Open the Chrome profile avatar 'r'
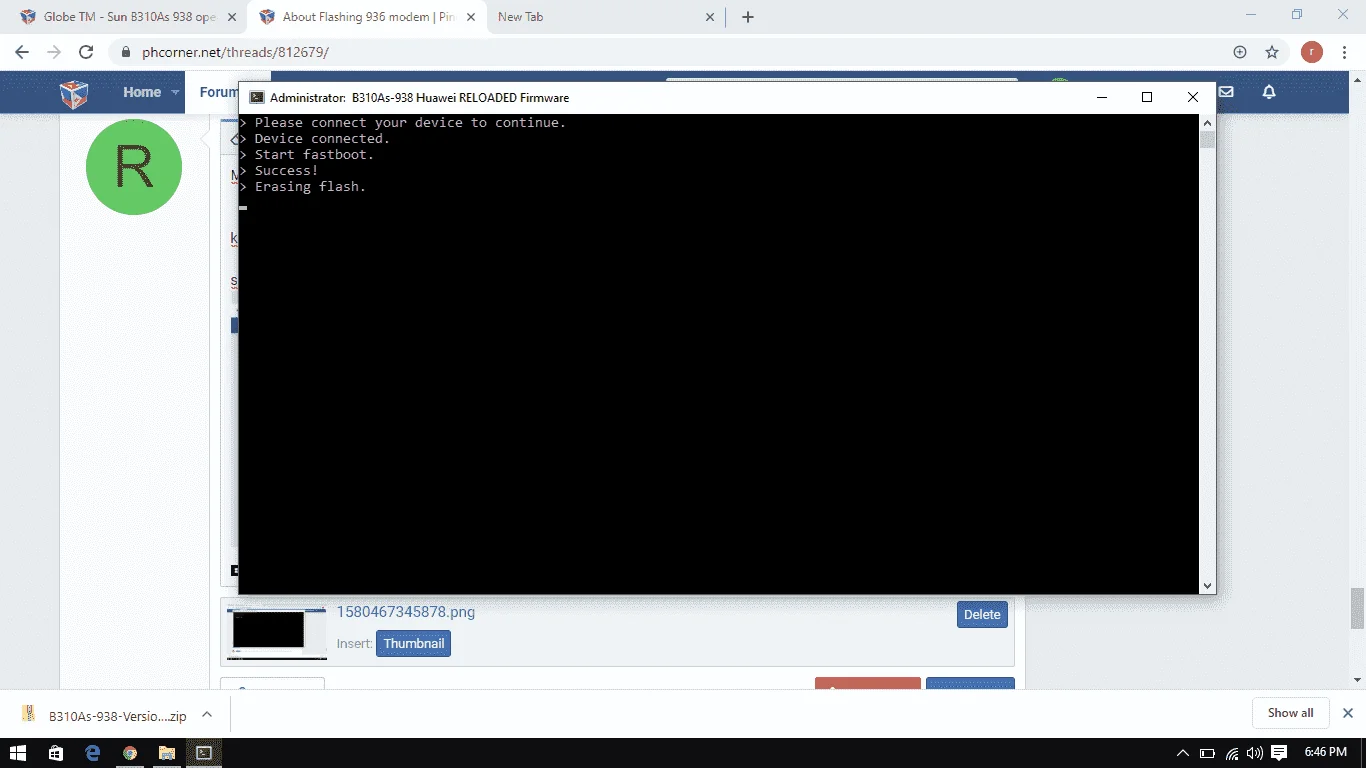Viewport: 1366px width, 768px height. click(1312, 52)
